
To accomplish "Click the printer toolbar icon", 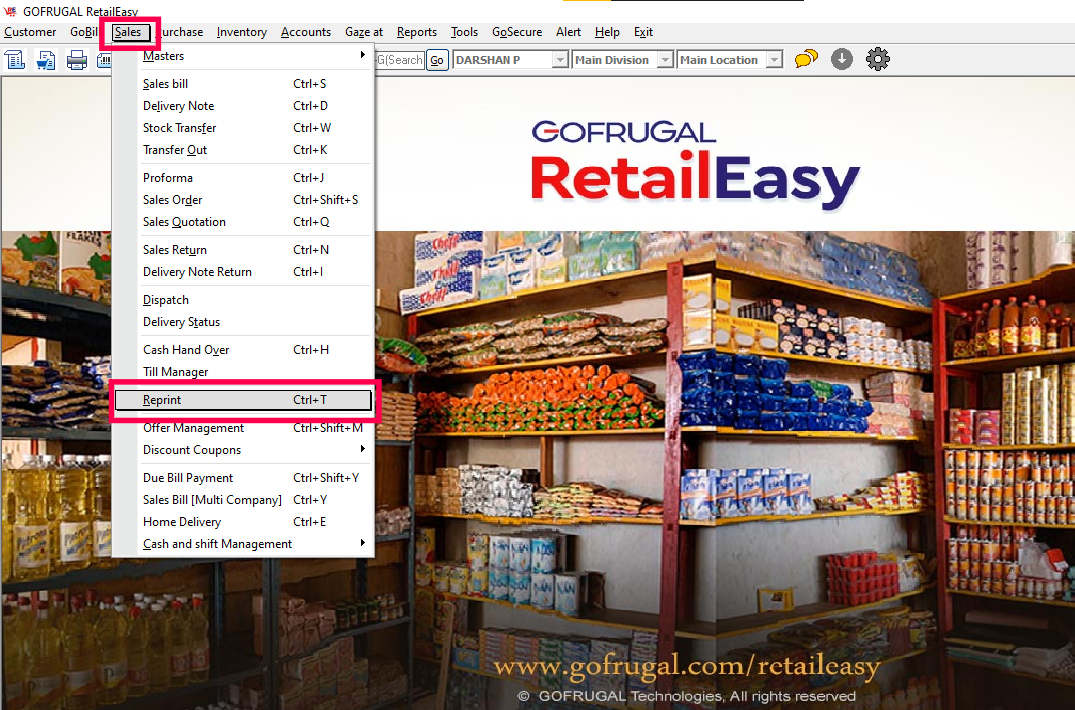I will tap(77, 60).
